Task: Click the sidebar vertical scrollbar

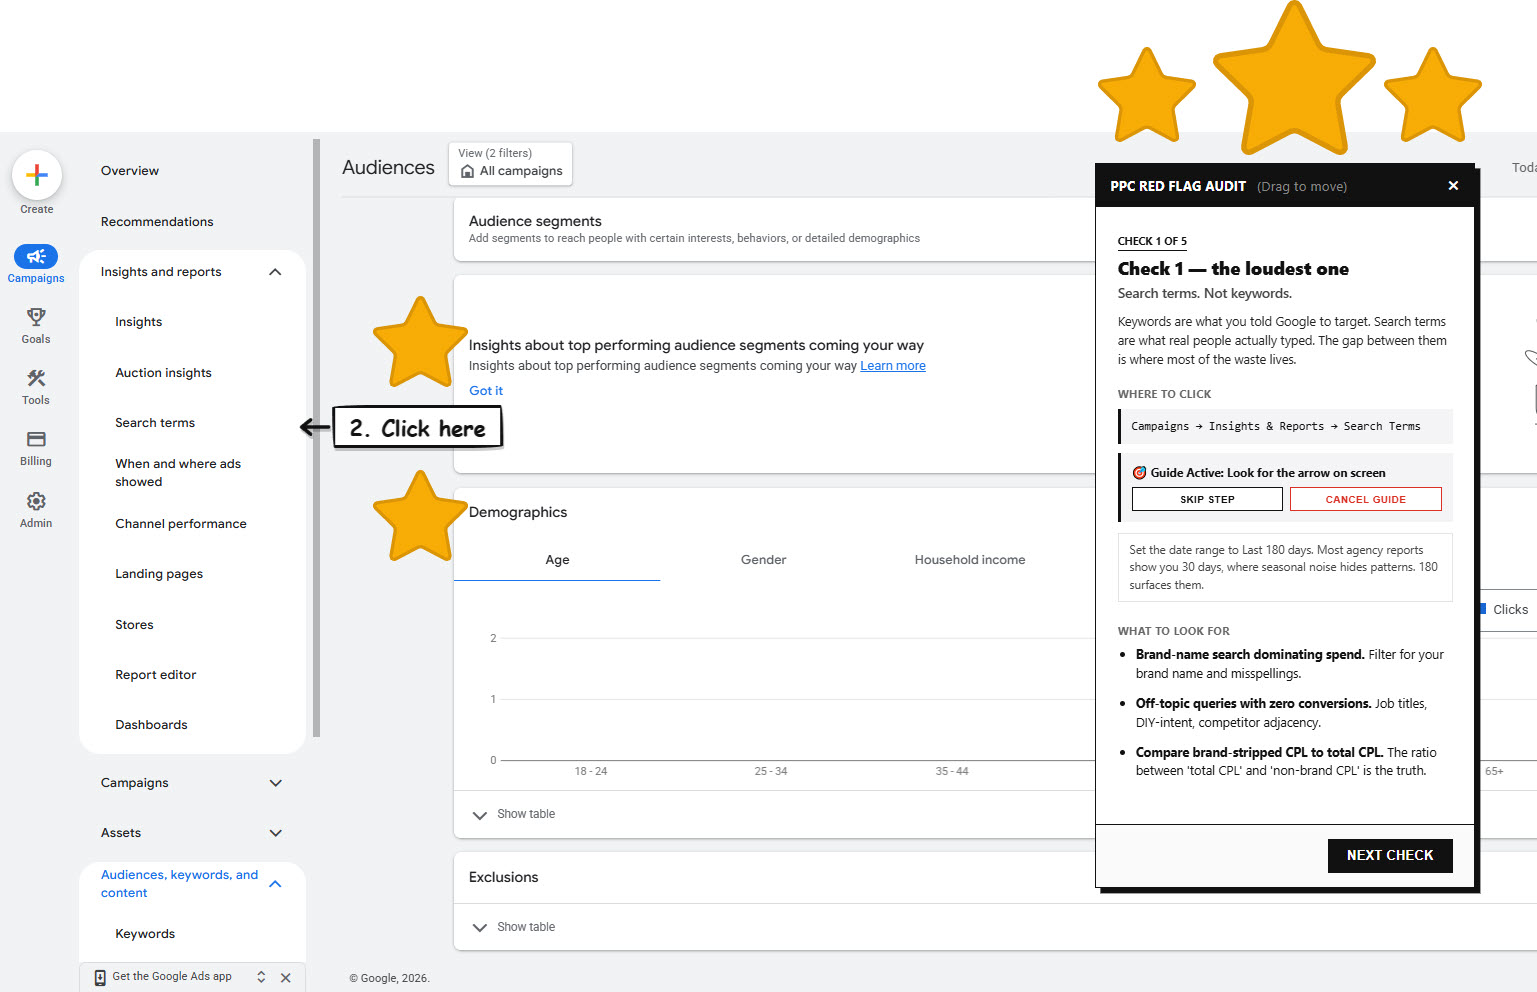Action: [x=317, y=438]
